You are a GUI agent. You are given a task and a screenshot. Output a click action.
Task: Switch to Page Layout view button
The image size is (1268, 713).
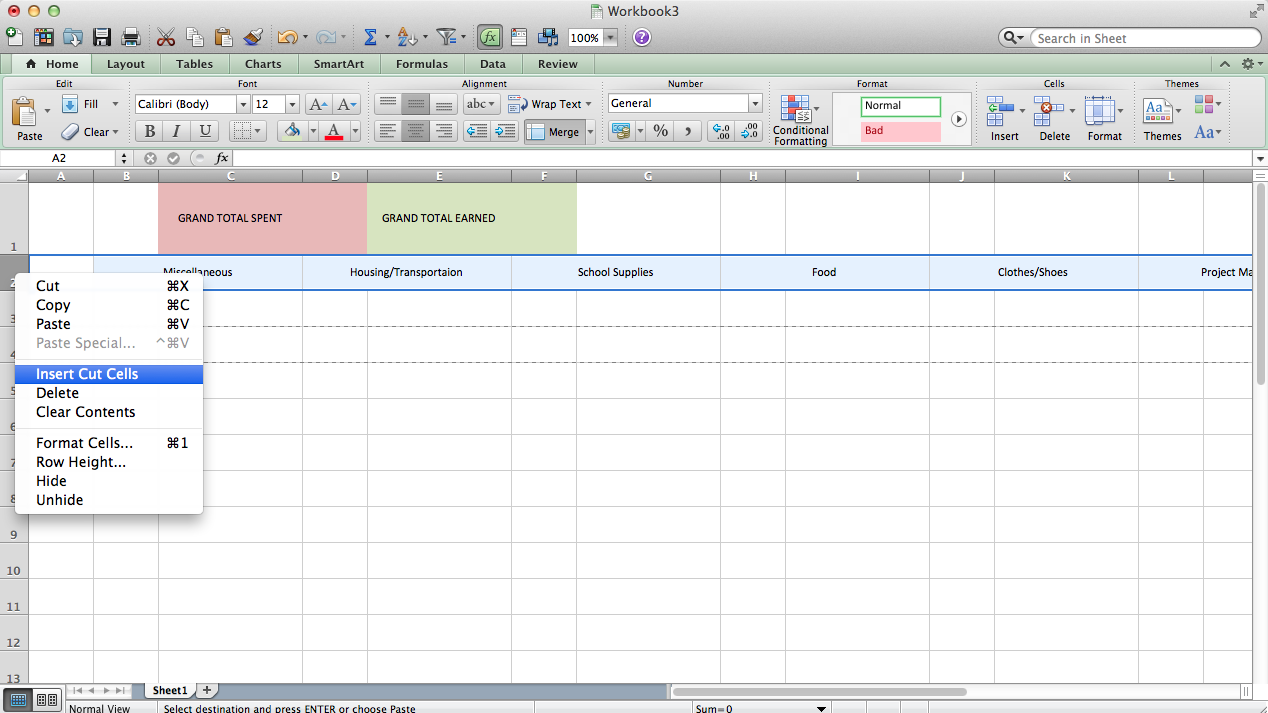point(46,700)
